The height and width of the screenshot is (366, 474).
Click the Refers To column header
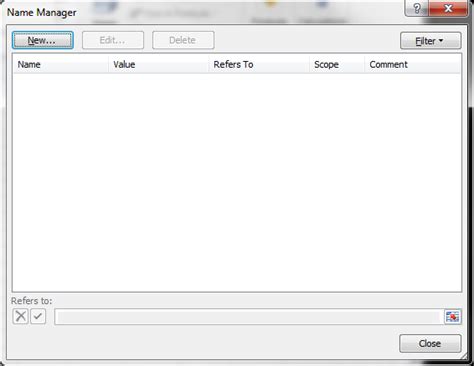click(x=259, y=64)
